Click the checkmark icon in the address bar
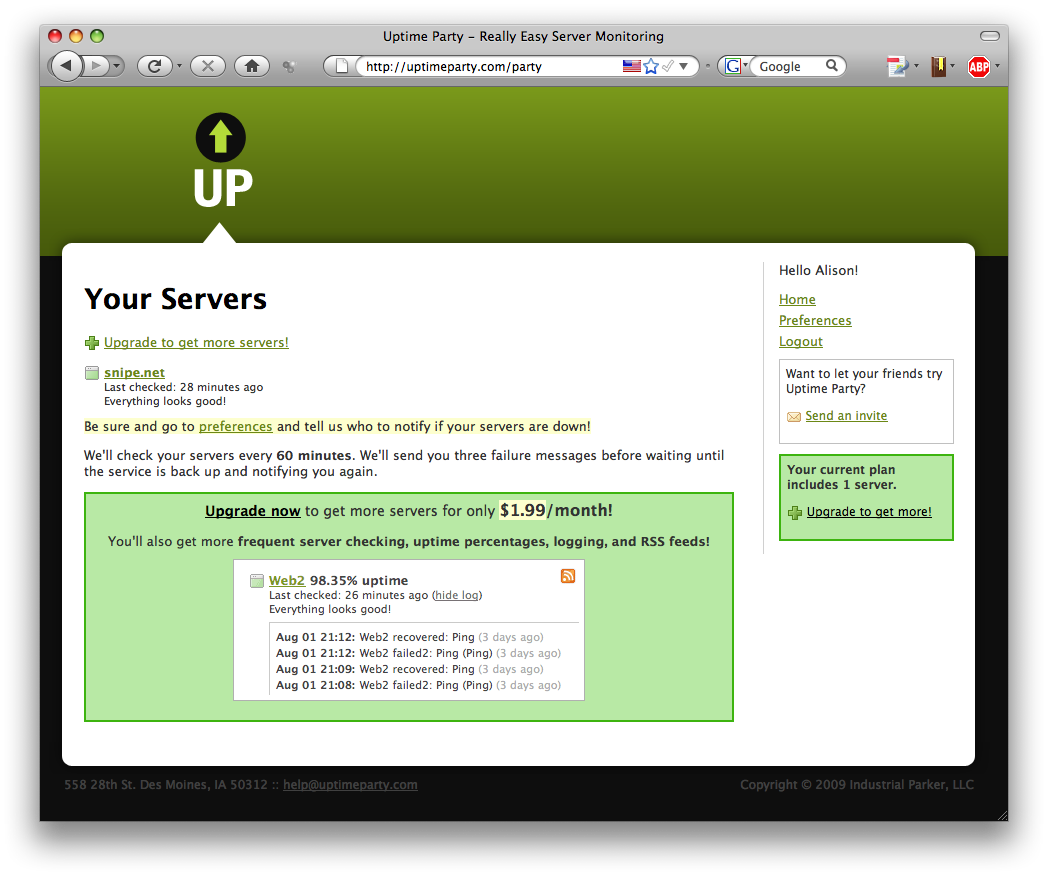The width and height of the screenshot is (1048, 876). [x=668, y=65]
